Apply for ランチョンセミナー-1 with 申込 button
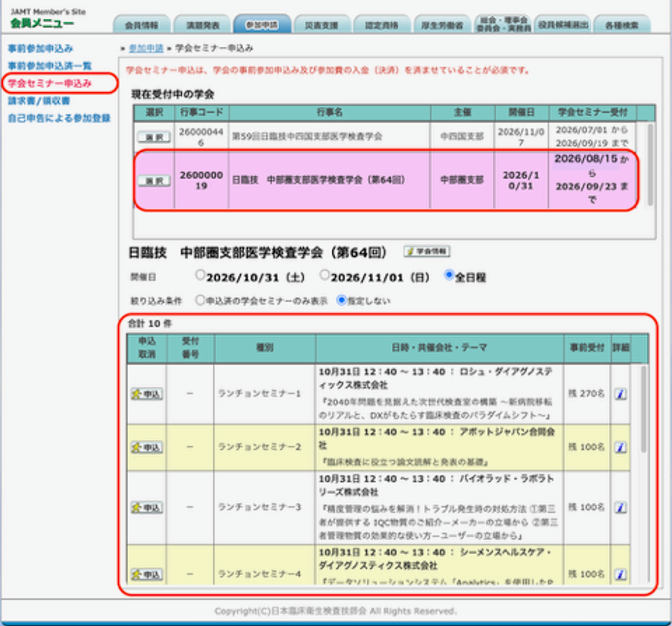 pyautogui.click(x=147, y=394)
